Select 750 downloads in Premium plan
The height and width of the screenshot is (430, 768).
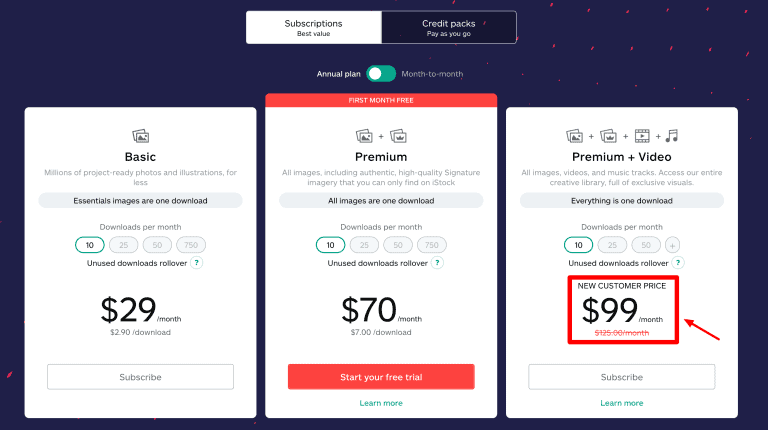pos(432,245)
